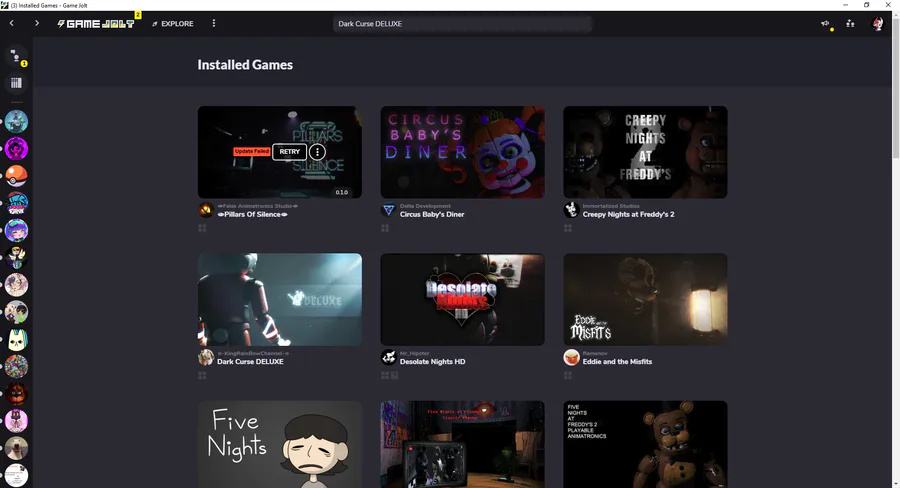
Task: Click the 0.1.0 version badge
Action: pos(342,192)
